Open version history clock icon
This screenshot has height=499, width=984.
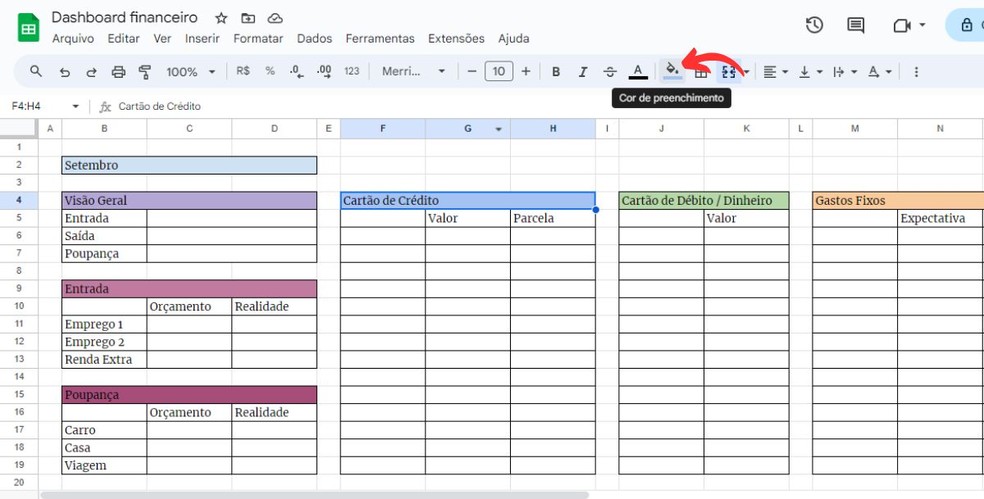[x=815, y=25]
